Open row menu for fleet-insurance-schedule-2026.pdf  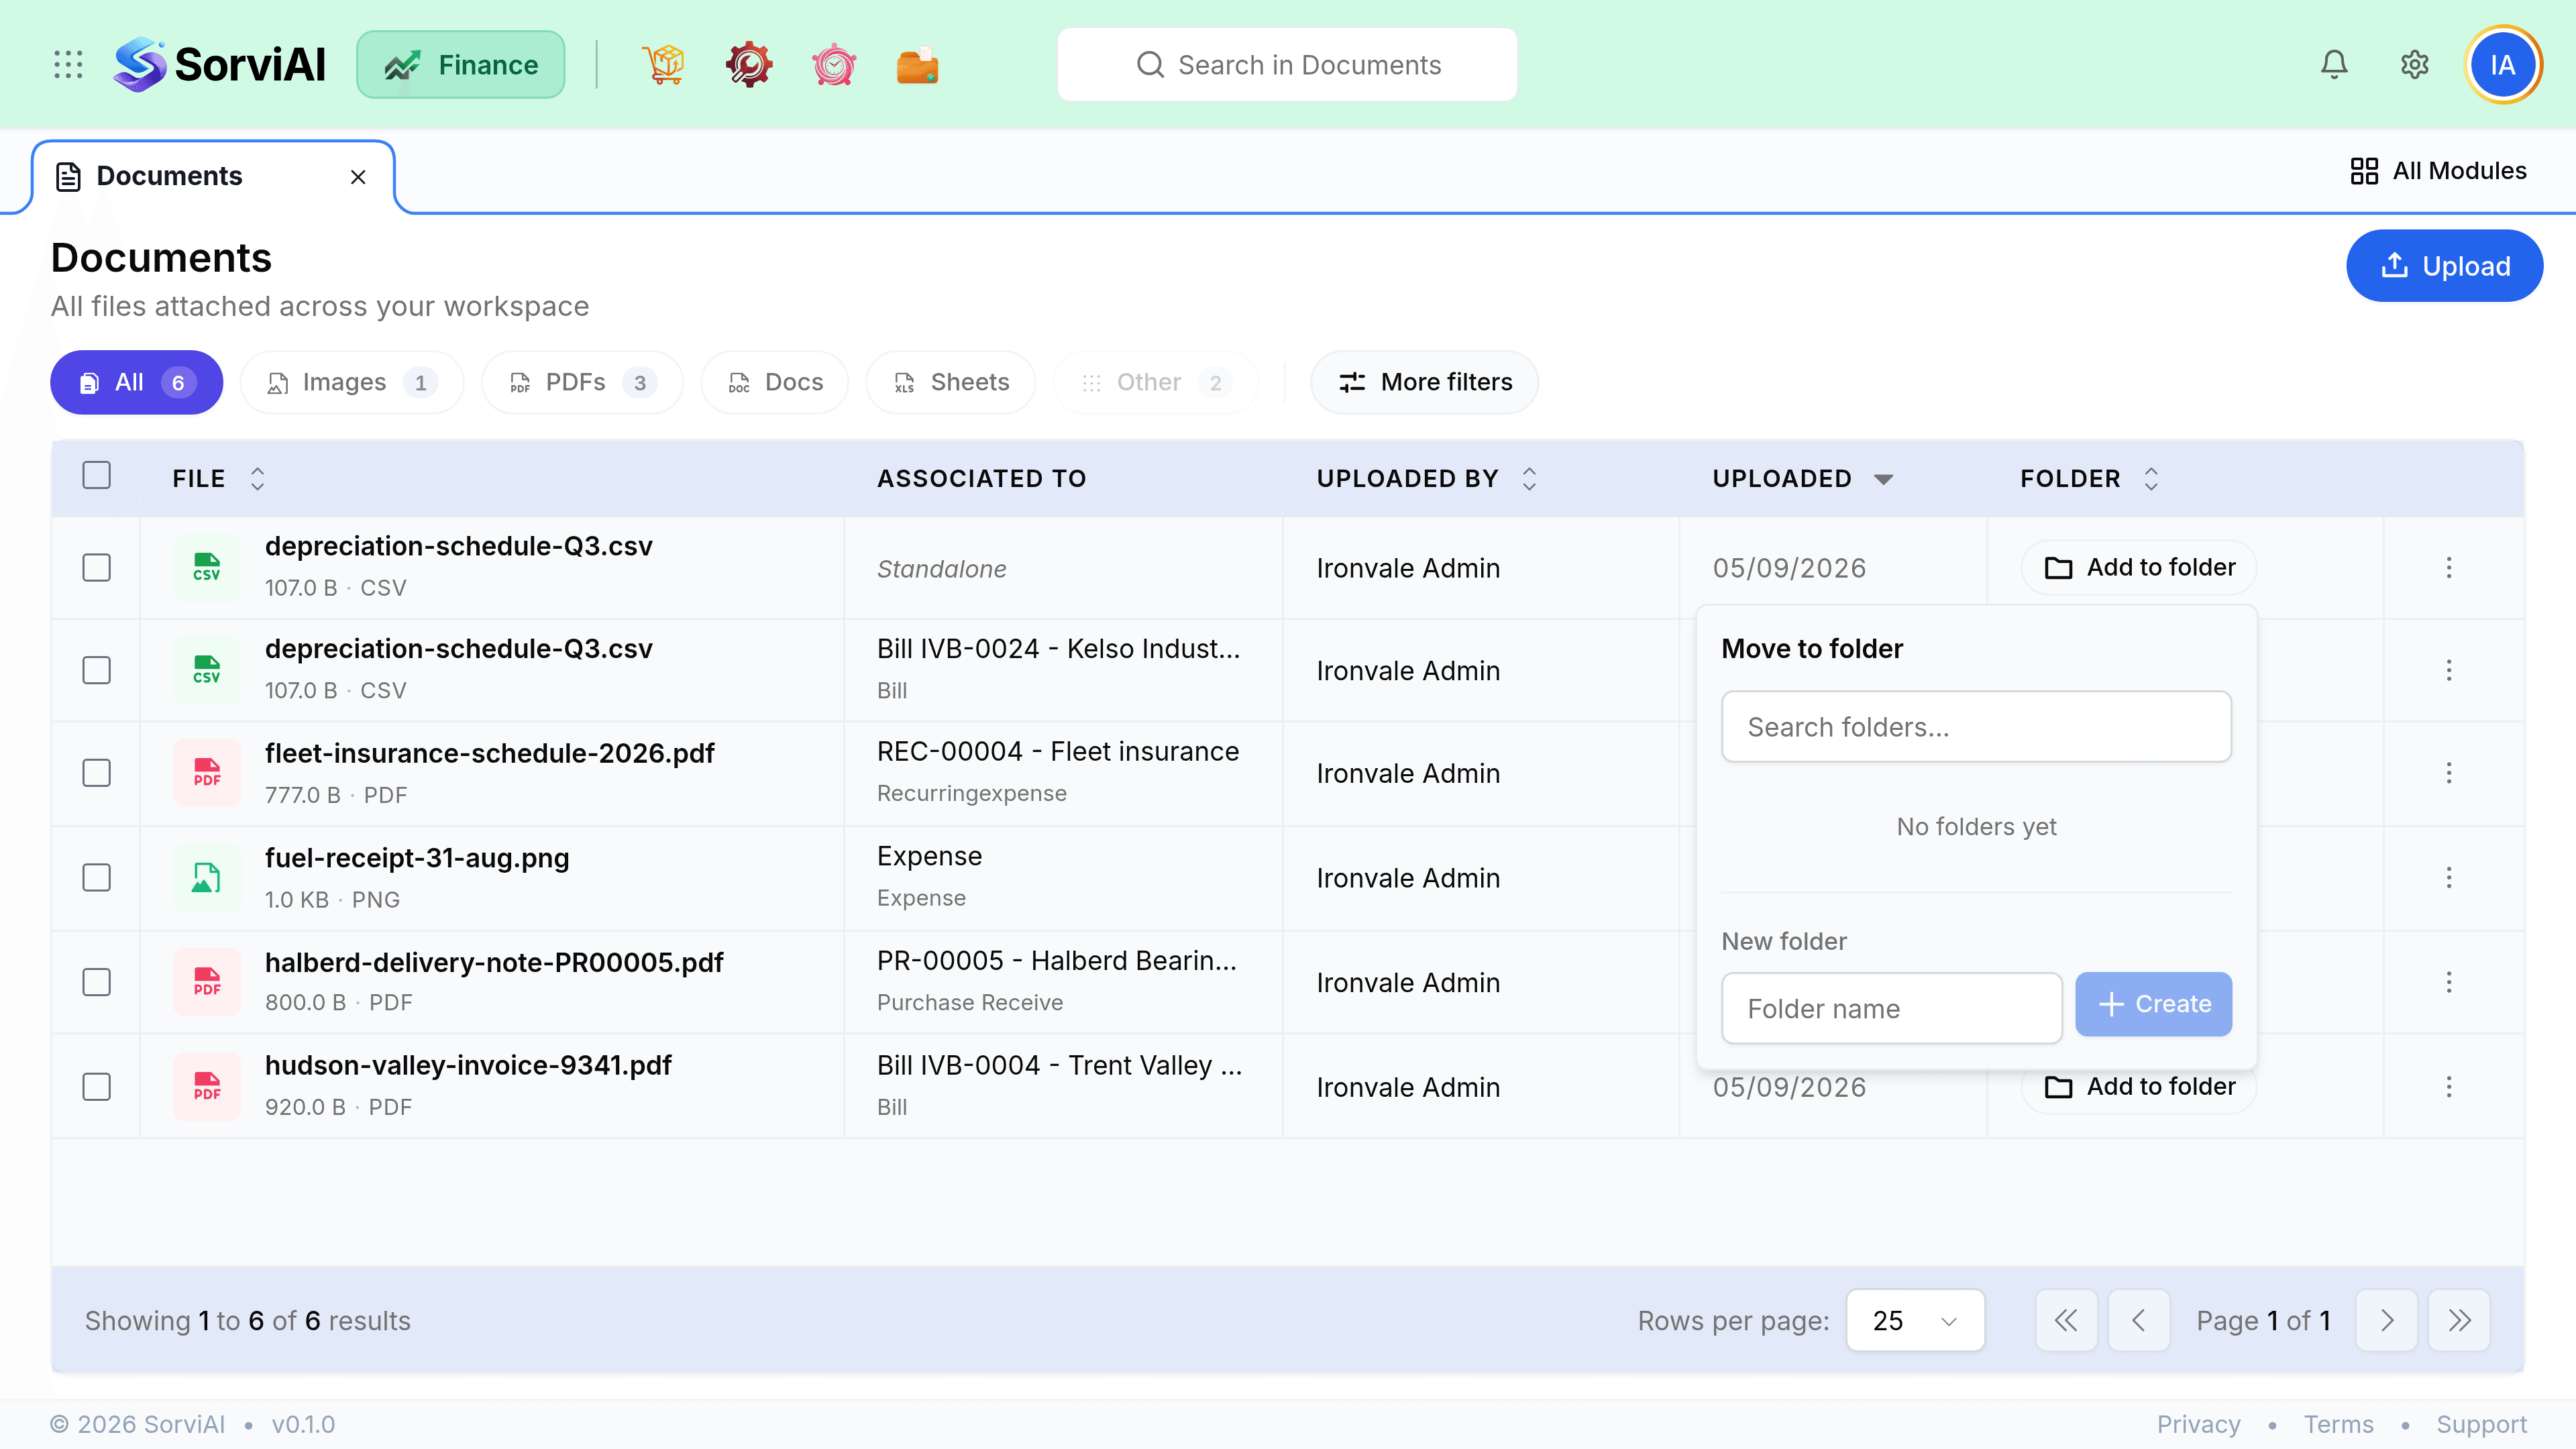click(x=2449, y=773)
